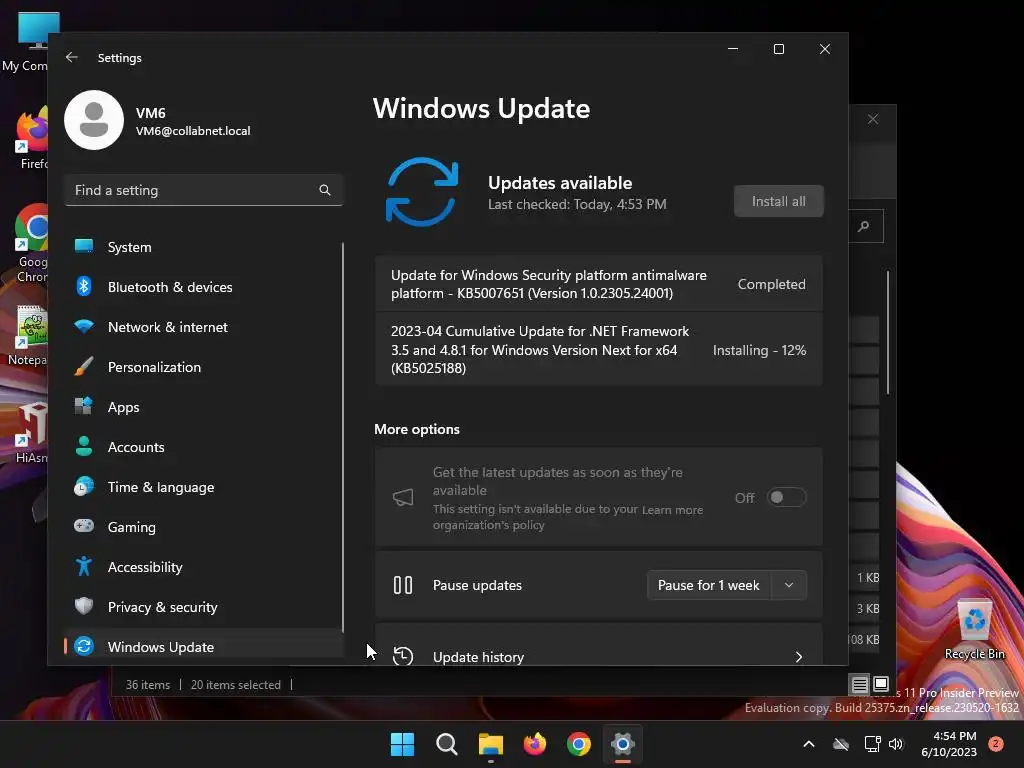This screenshot has height=768, width=1024.
Task: Switch to large icons view in File Explorer
Action: 880,684
